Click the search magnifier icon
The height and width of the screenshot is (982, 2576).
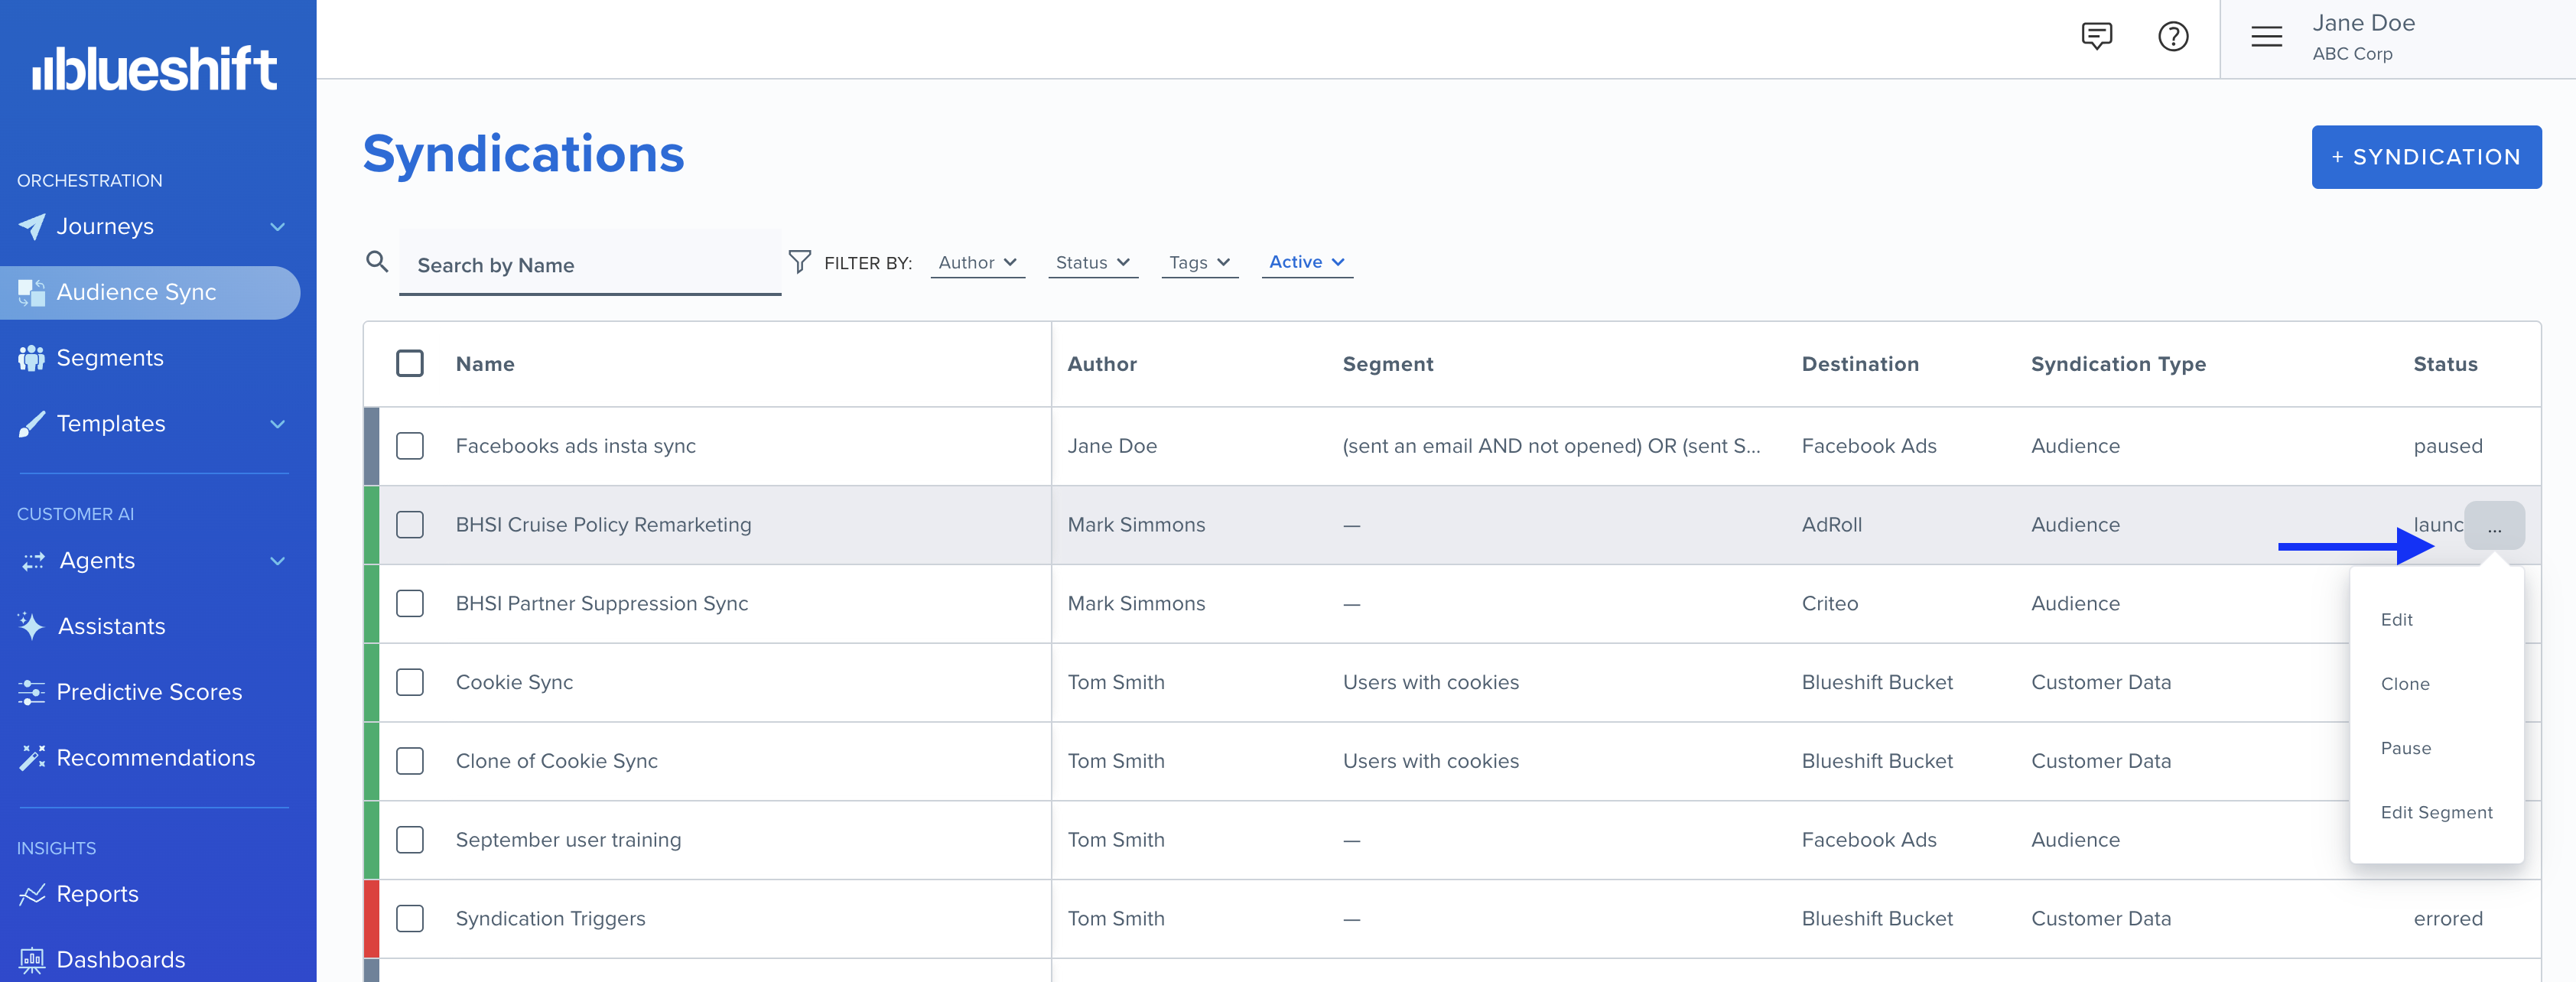point(377,262)
